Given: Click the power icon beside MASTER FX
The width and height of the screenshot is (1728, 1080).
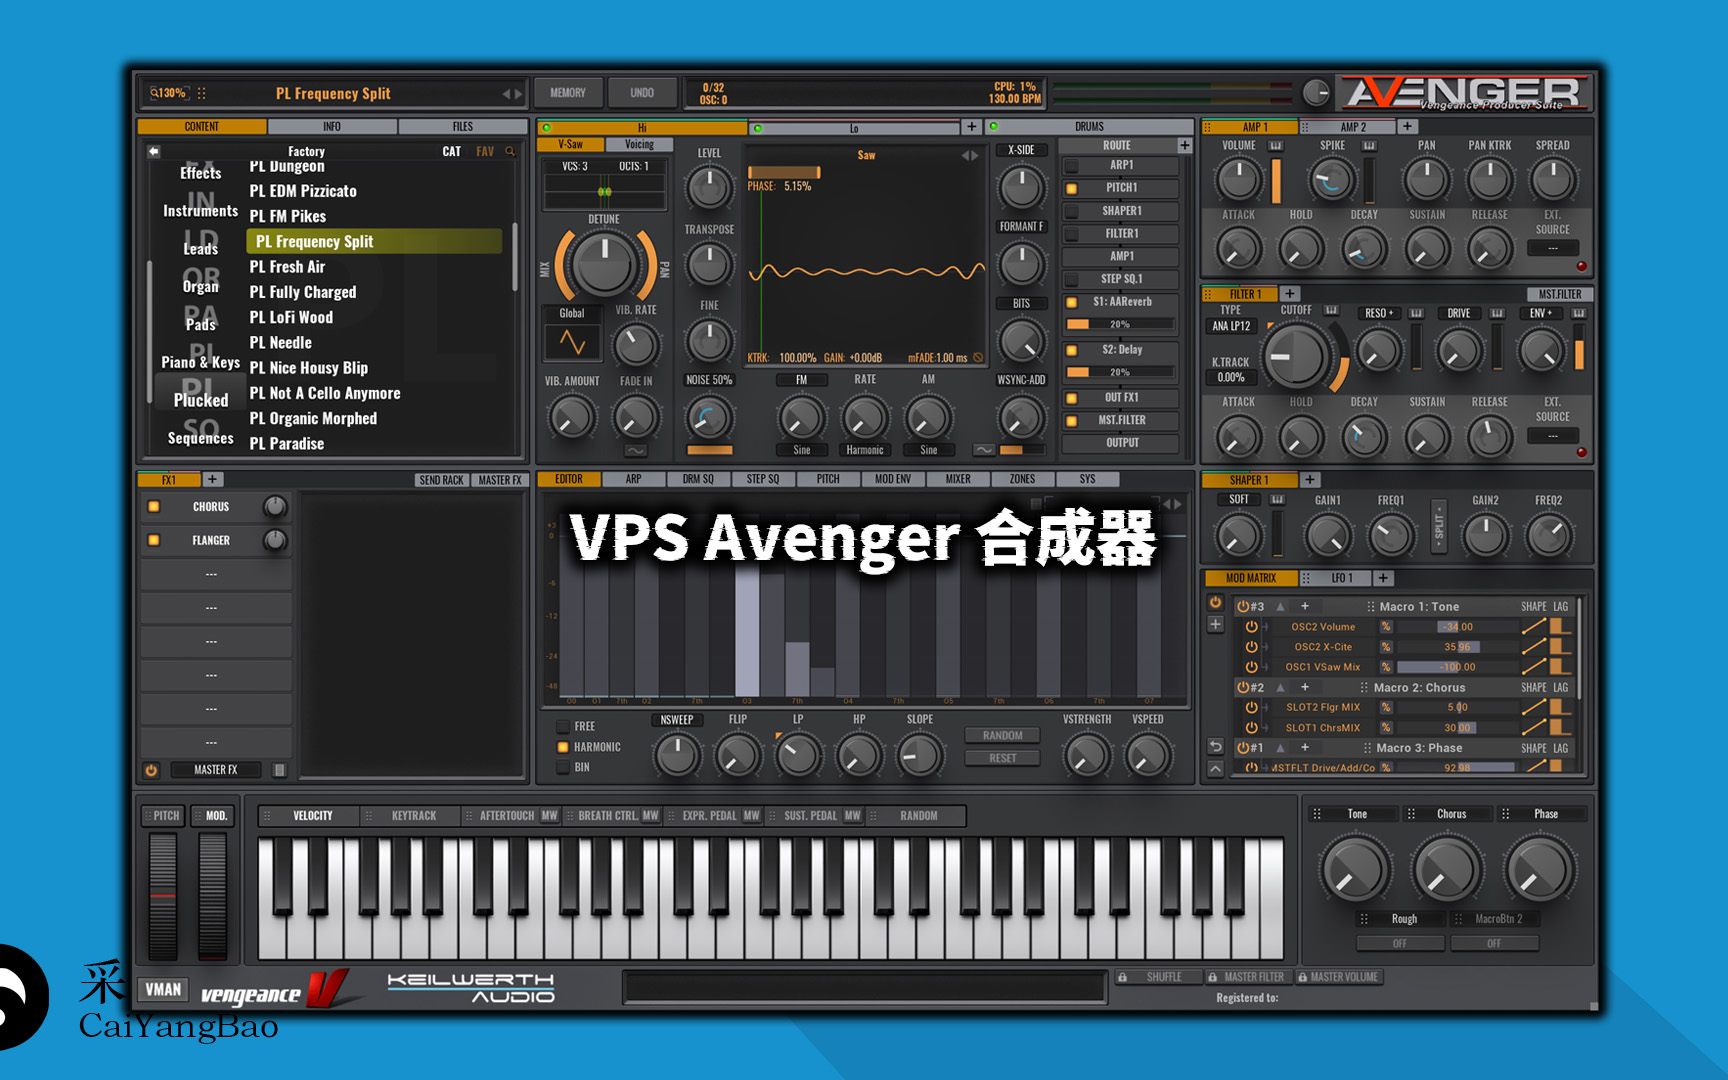Looking at the screenshot, I should [151, 770].
